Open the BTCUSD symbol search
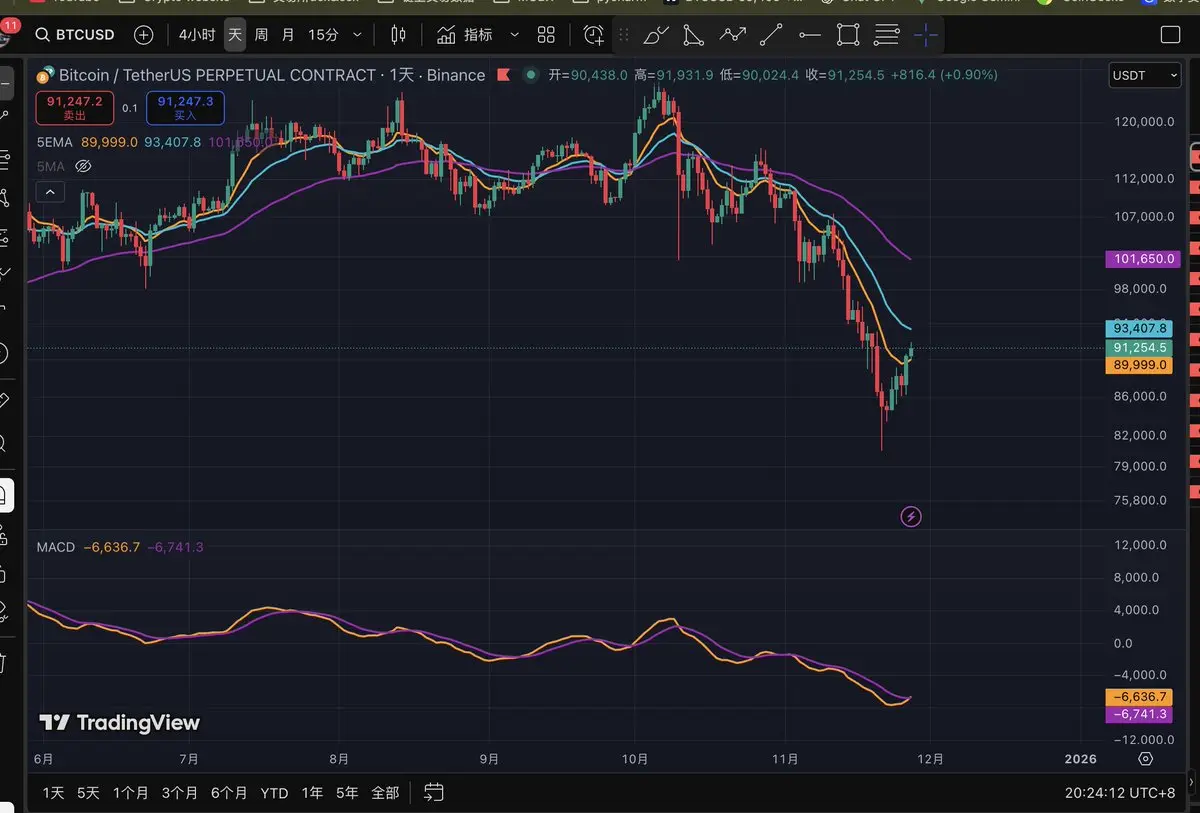1200x813 pixels. [x=75, y=35]
